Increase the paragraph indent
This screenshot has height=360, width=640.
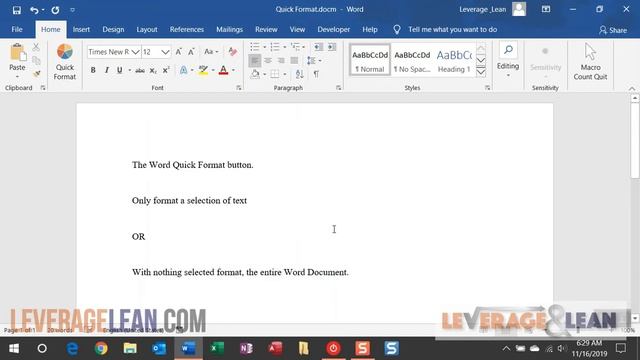coord(332,47)
